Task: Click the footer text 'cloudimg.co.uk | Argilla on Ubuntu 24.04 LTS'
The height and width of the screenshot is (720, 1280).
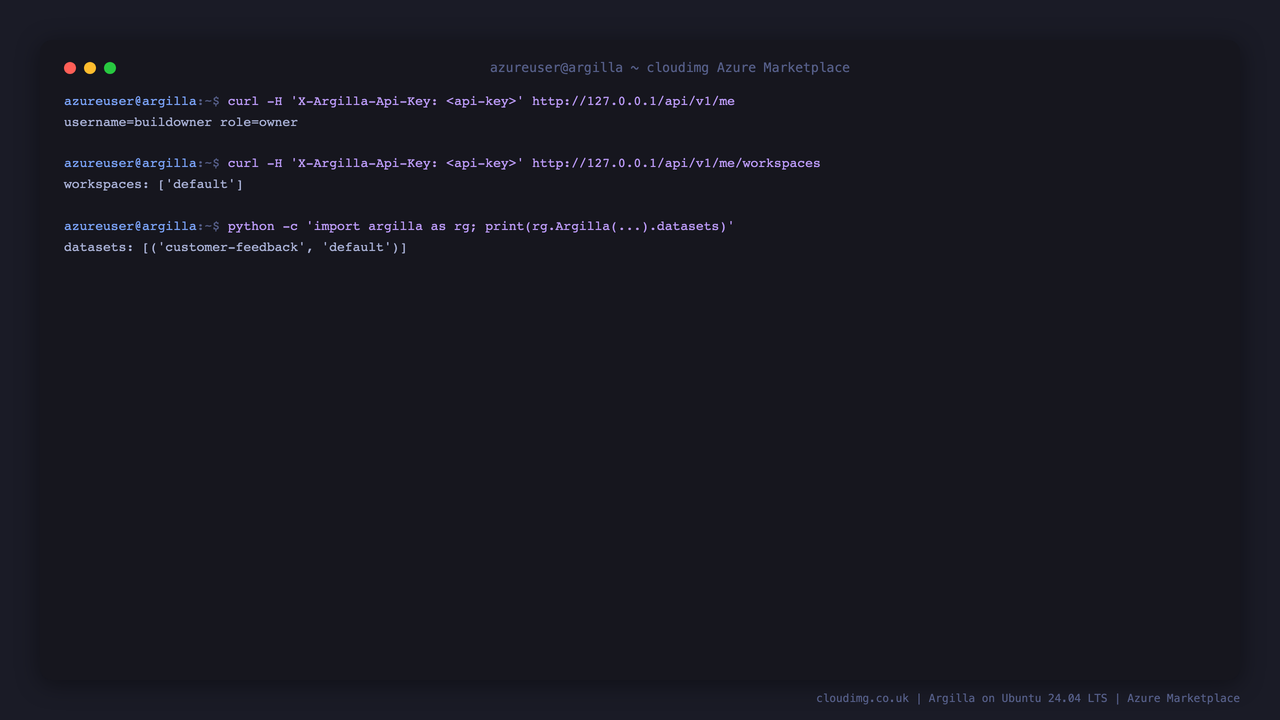Action: coord(962,698)
